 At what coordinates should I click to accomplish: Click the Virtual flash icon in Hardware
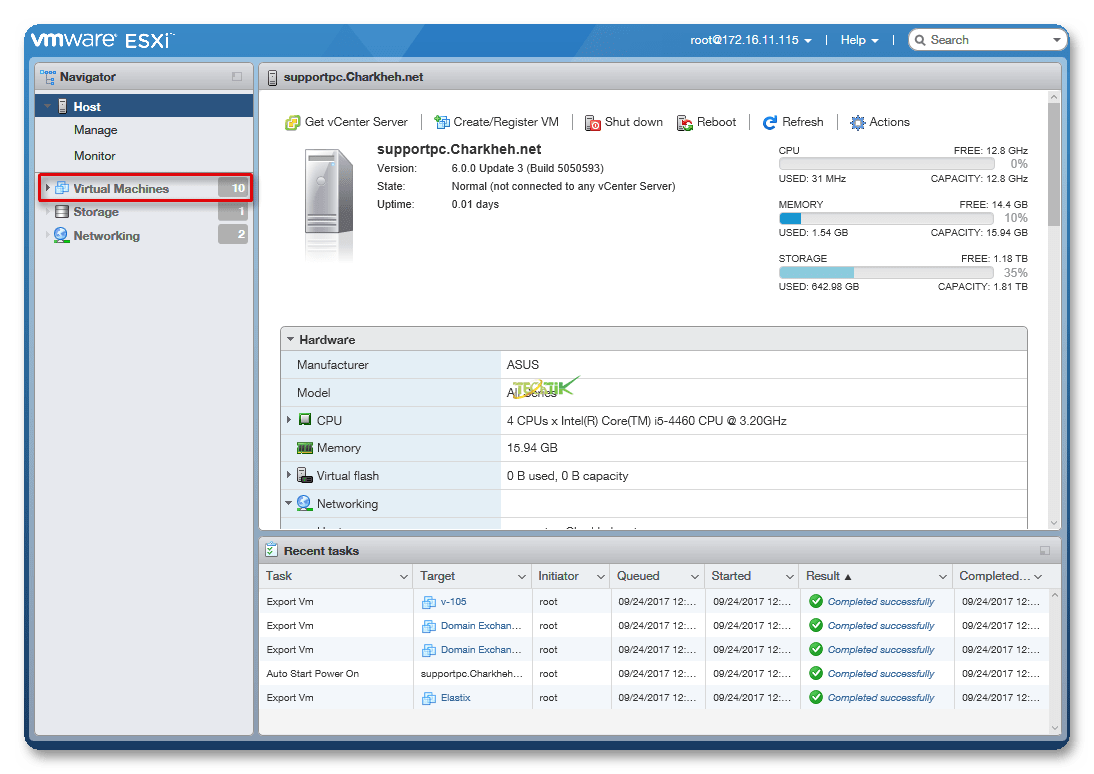pos(304,475)
